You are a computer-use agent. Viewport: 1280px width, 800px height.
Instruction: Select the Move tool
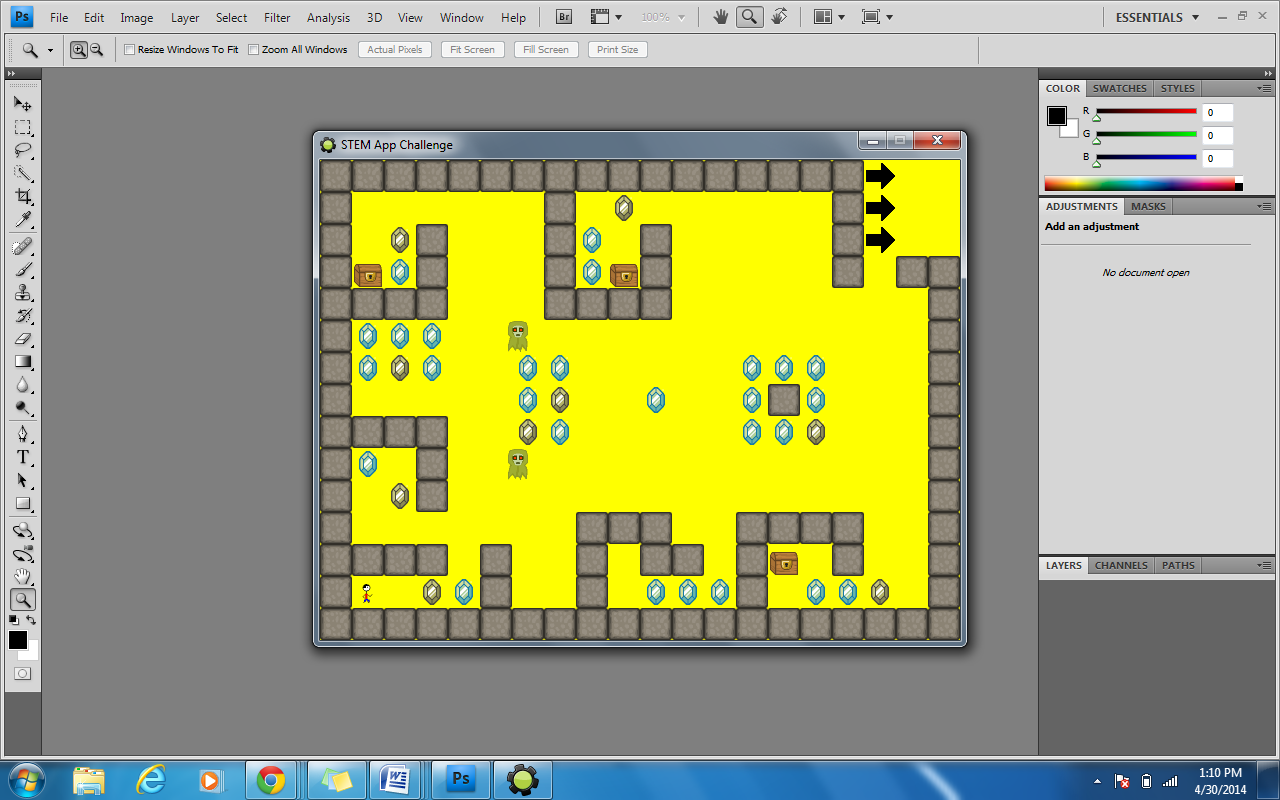[x=24, y=102]
